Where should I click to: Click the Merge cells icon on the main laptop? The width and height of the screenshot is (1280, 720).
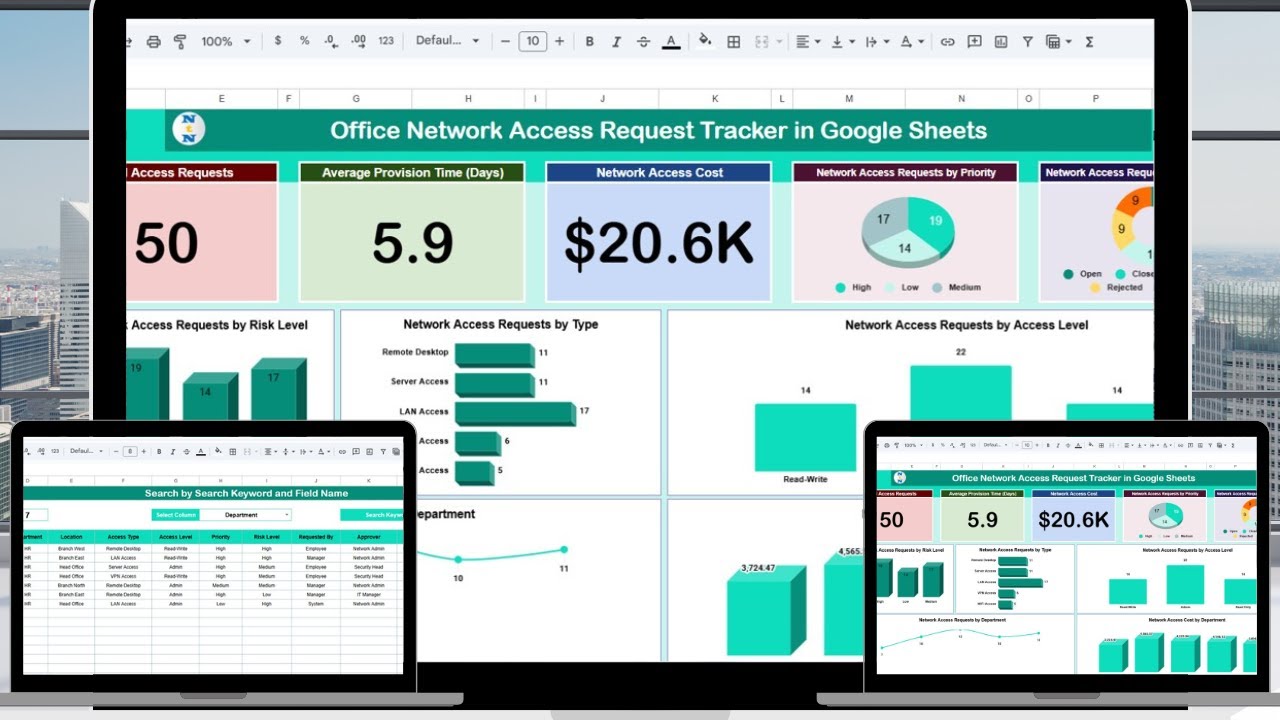[762, 41]
